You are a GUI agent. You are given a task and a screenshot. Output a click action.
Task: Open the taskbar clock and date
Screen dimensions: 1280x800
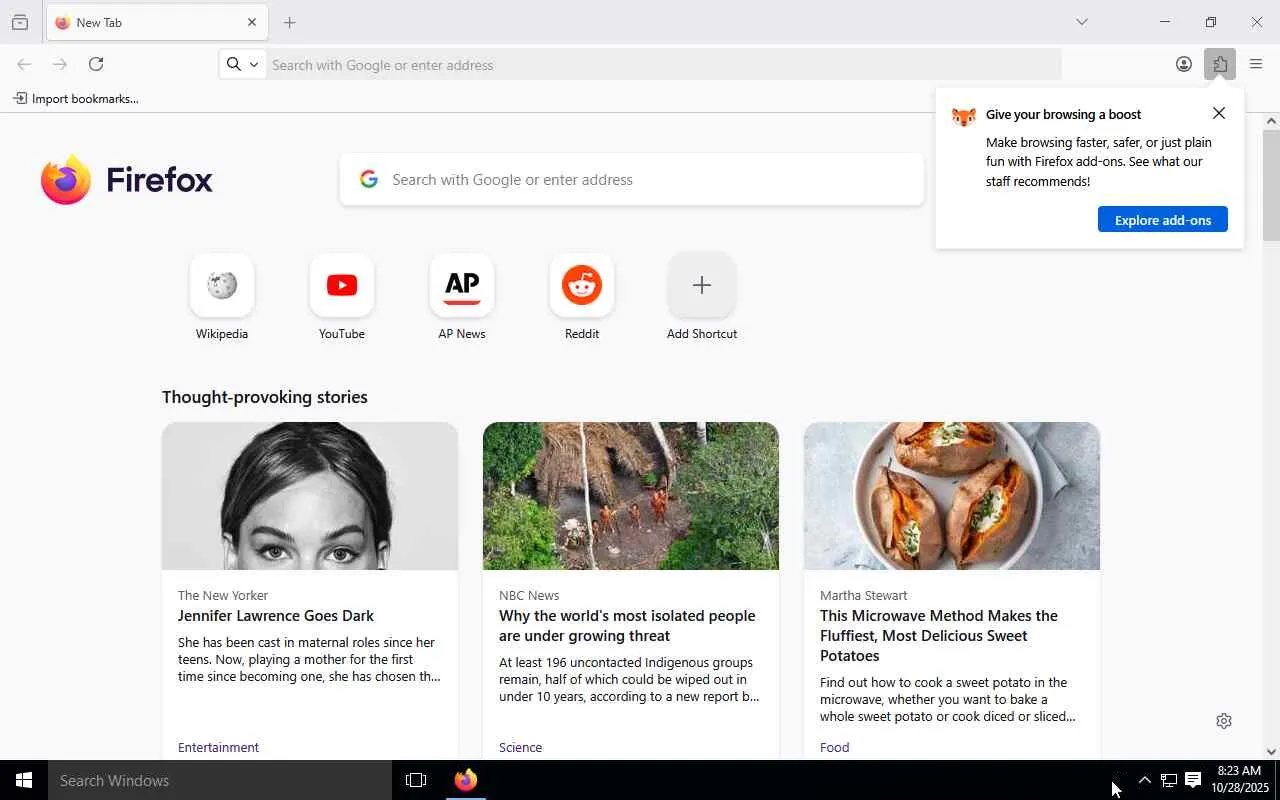(1240, 780)
